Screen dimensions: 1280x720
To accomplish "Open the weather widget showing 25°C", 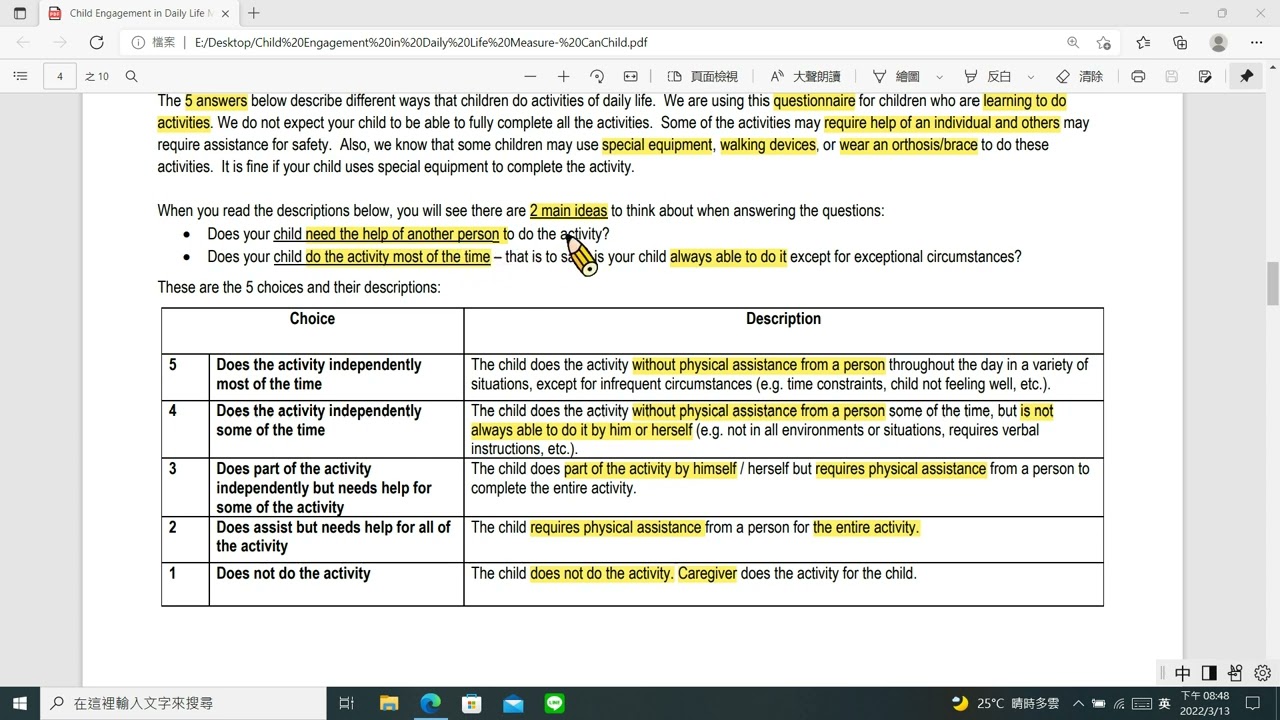I will [1006, 703].
